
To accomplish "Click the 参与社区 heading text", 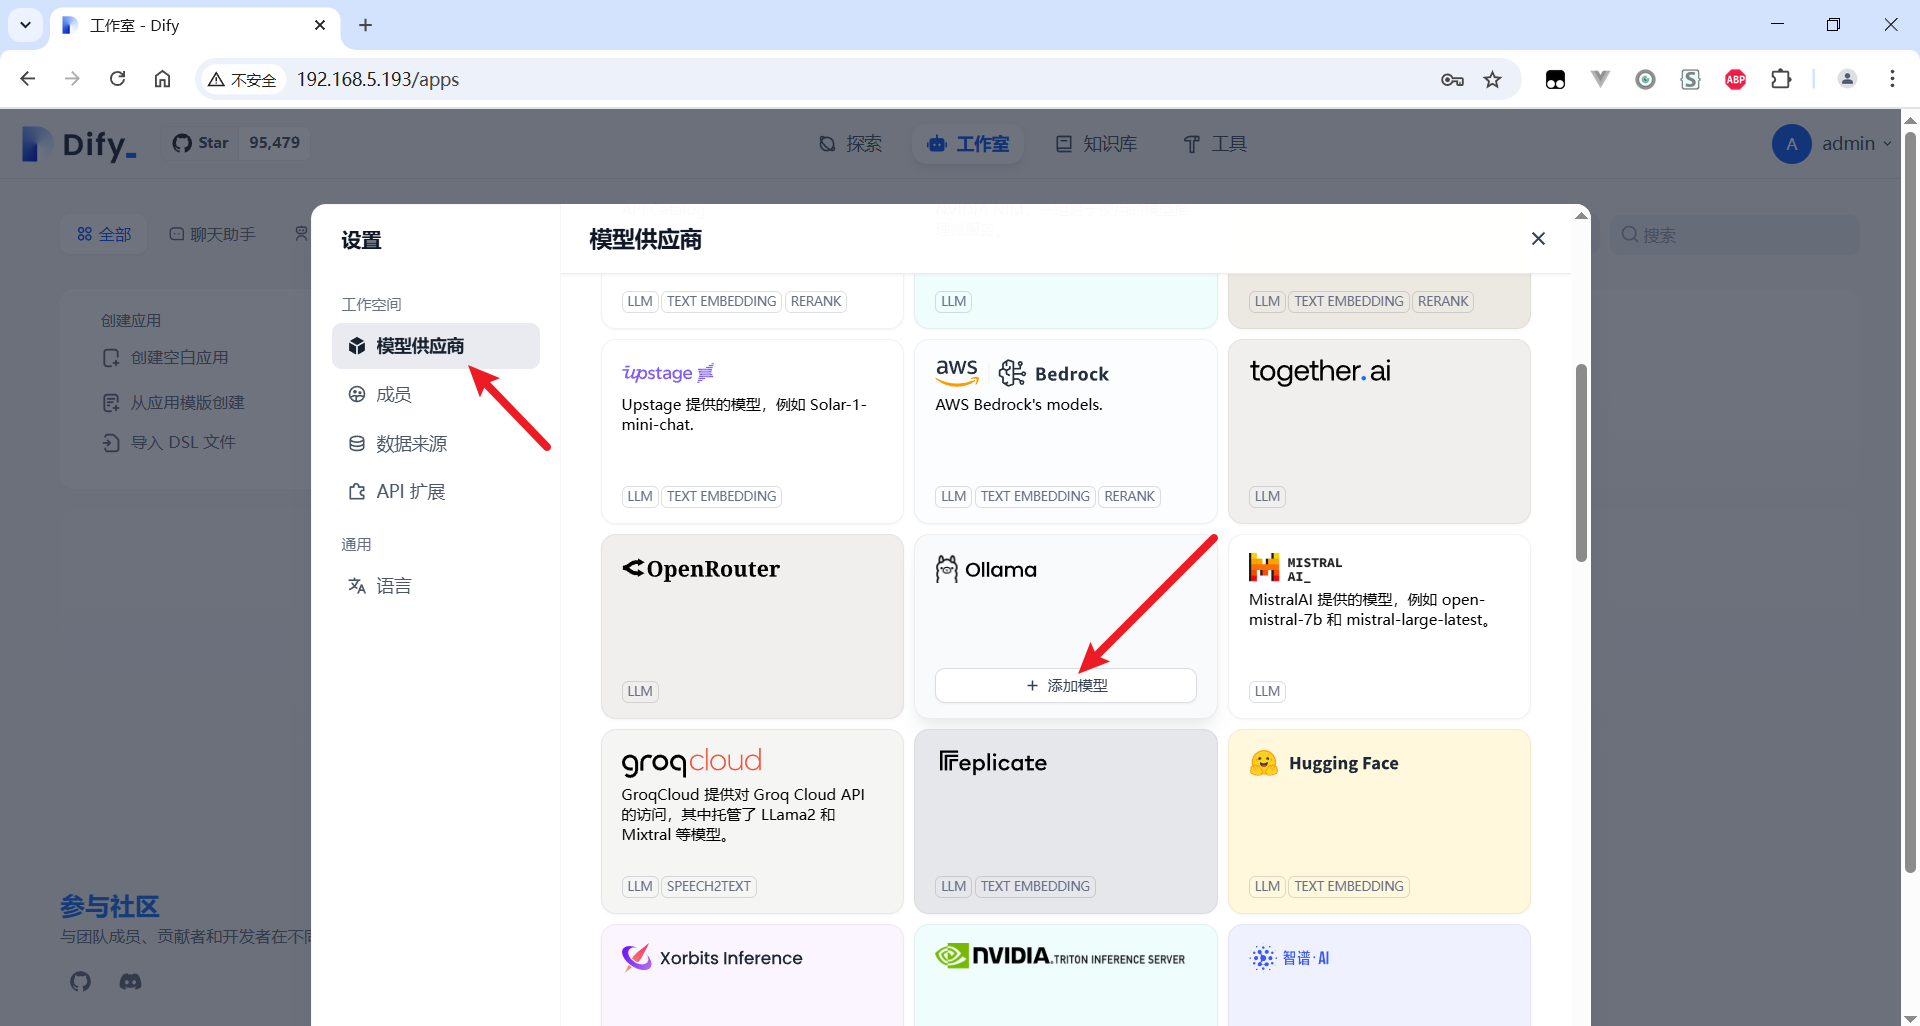I will [110, 906].
